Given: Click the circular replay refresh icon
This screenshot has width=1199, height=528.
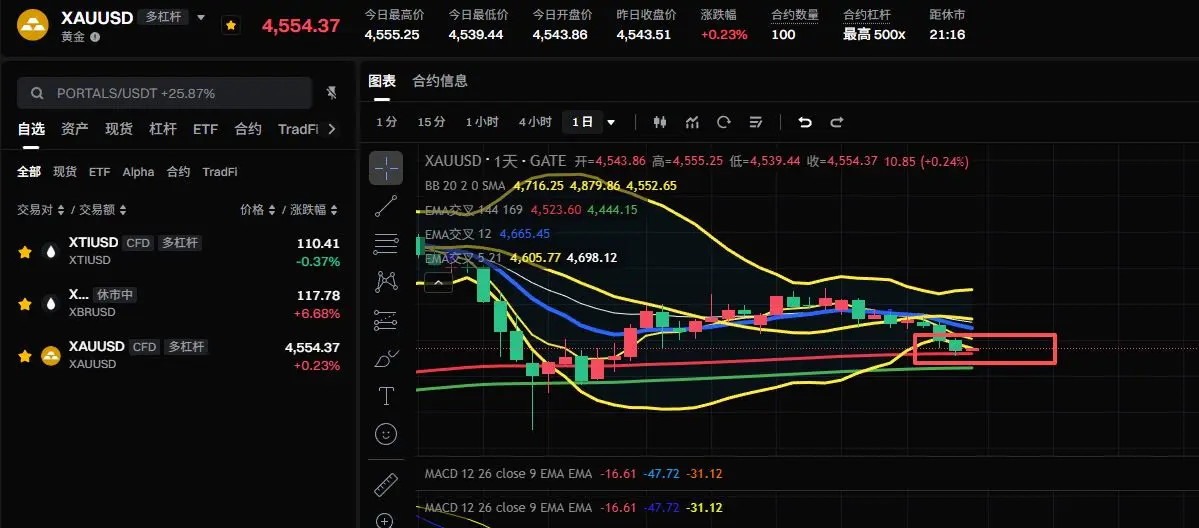Looking at the screenshot, I should (x=723, y=122).
